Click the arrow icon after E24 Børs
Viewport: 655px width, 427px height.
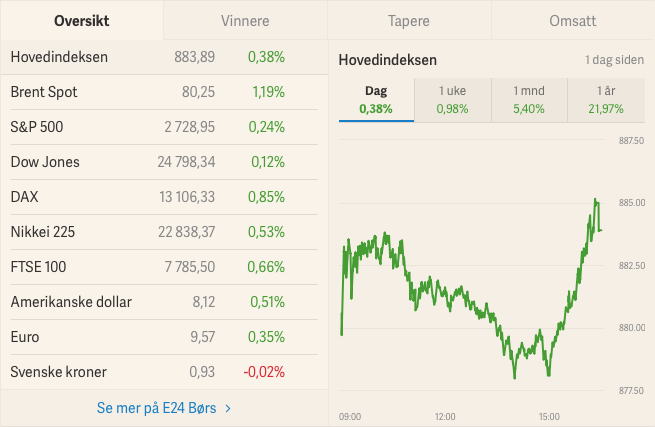[x=229, y=408]
